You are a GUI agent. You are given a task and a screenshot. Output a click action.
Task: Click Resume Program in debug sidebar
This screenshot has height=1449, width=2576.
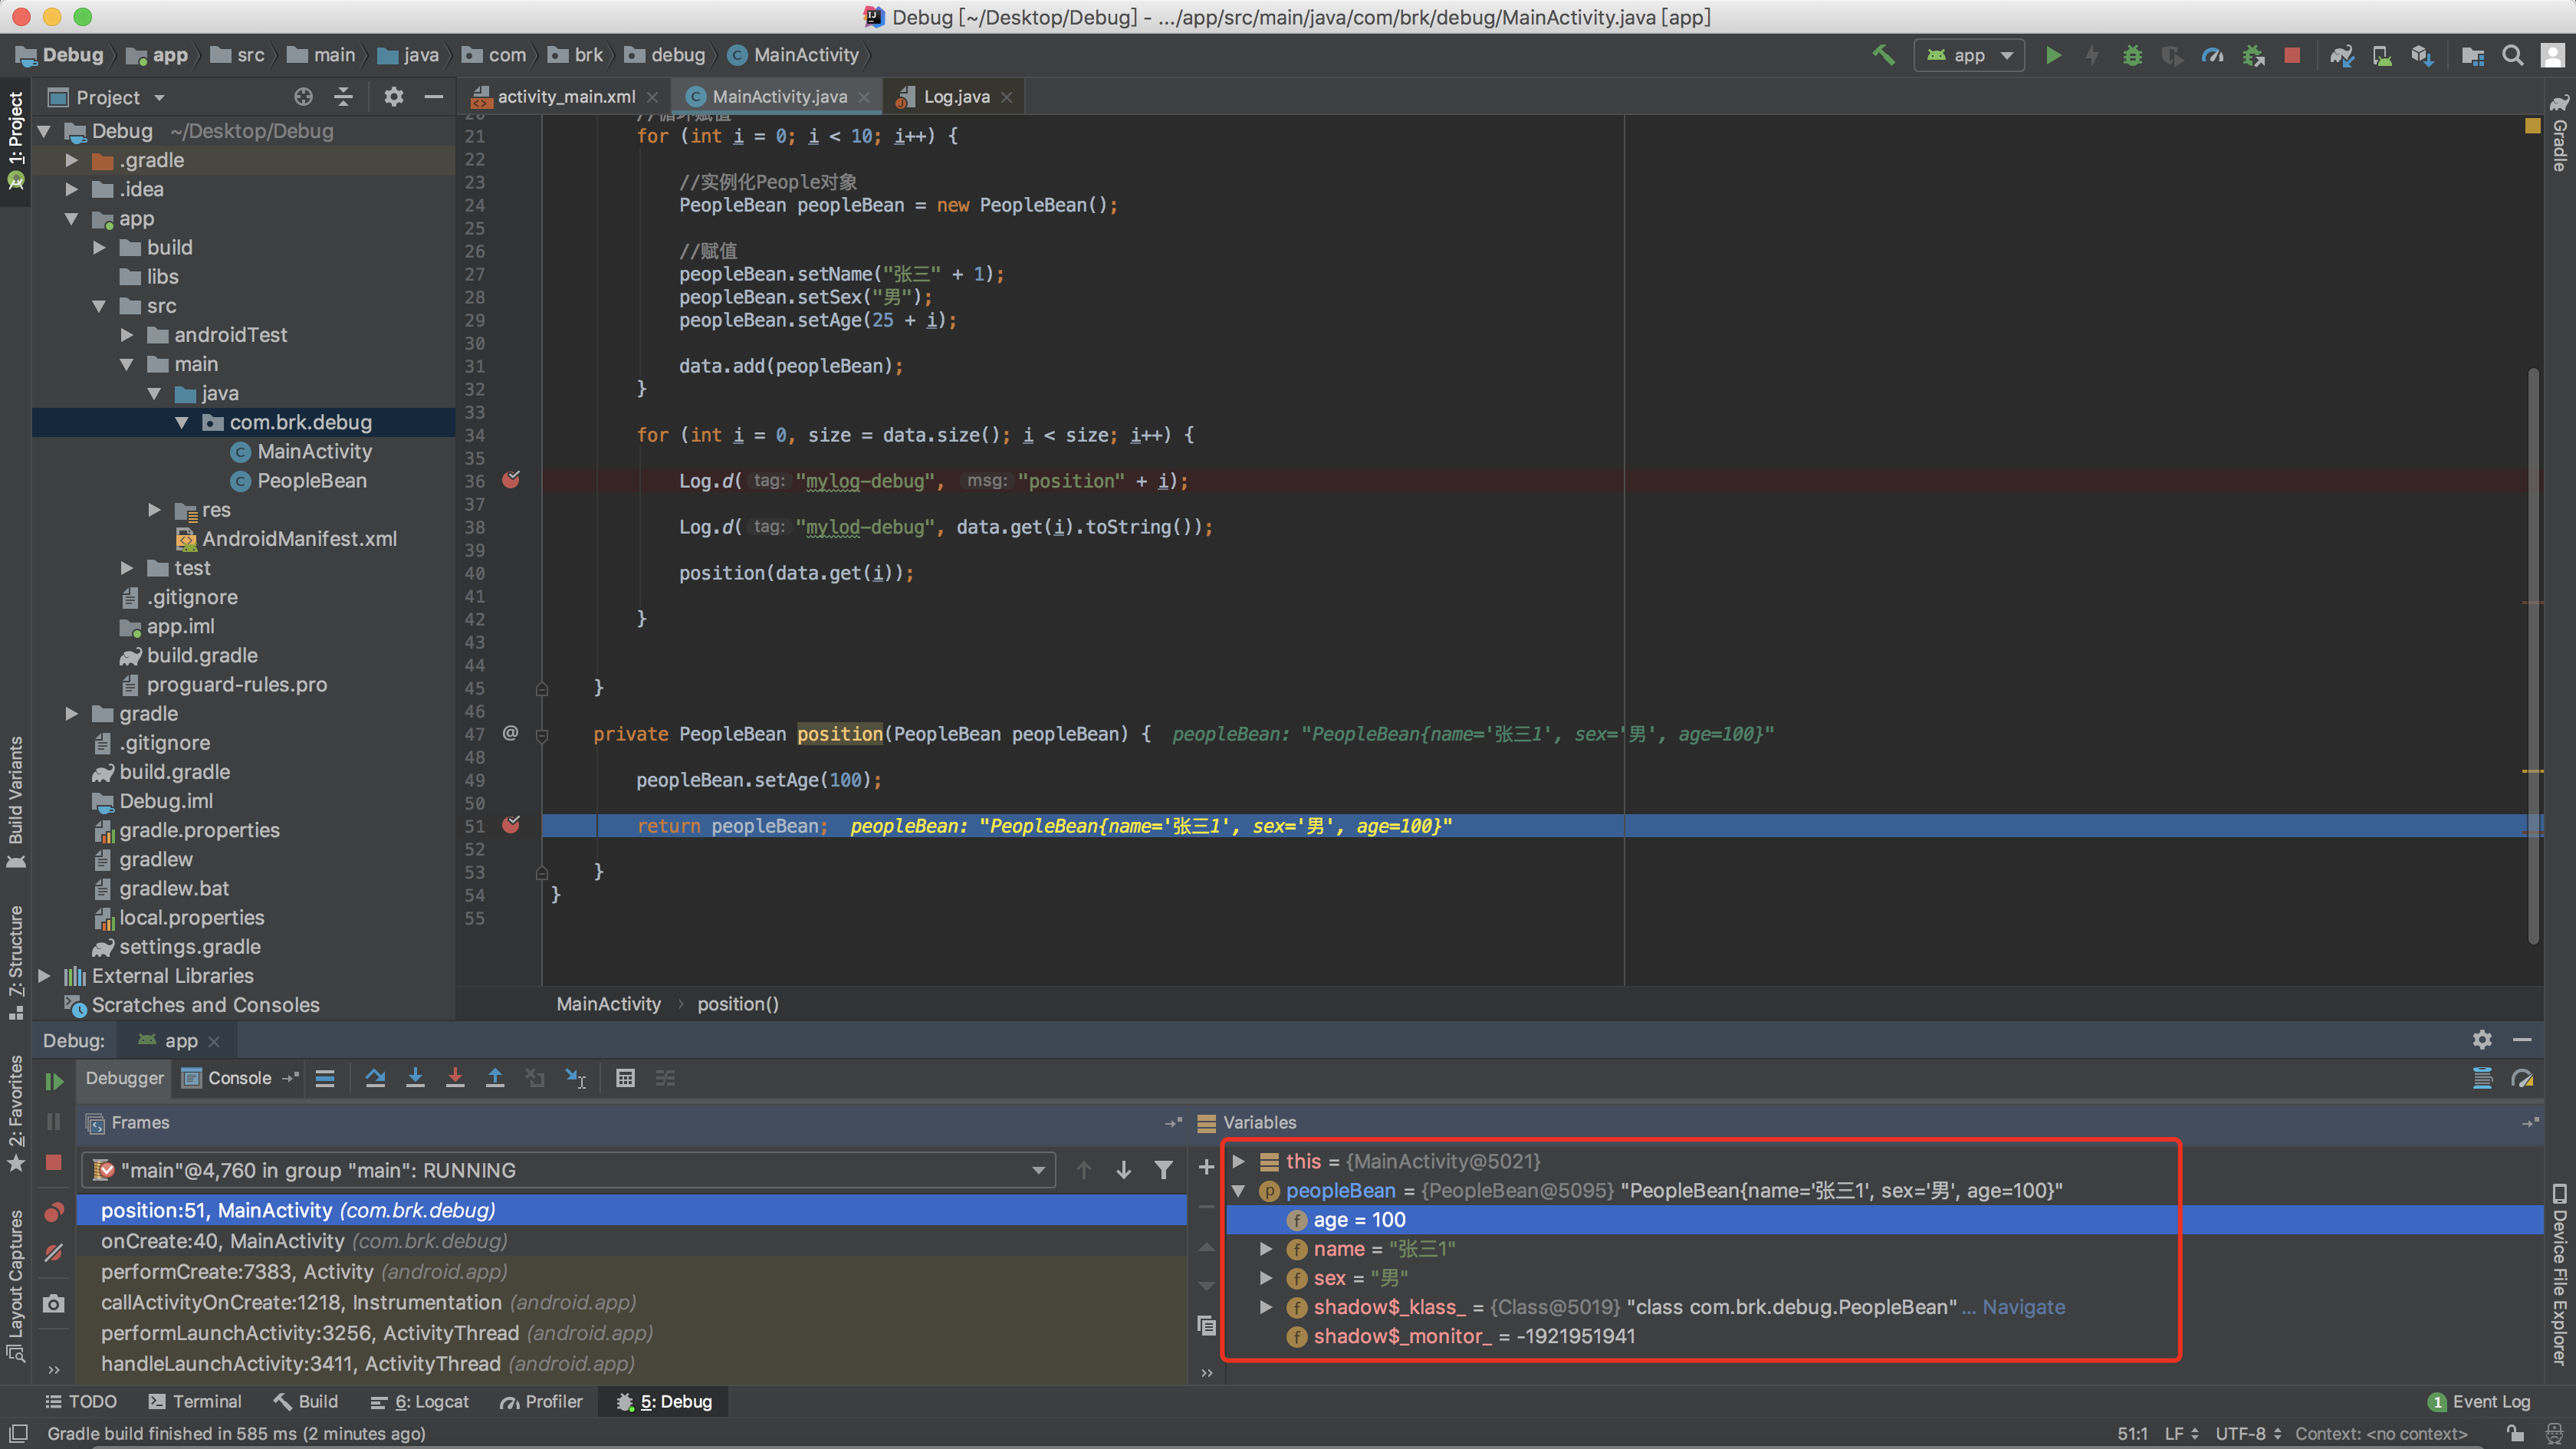pos(54,1081)
